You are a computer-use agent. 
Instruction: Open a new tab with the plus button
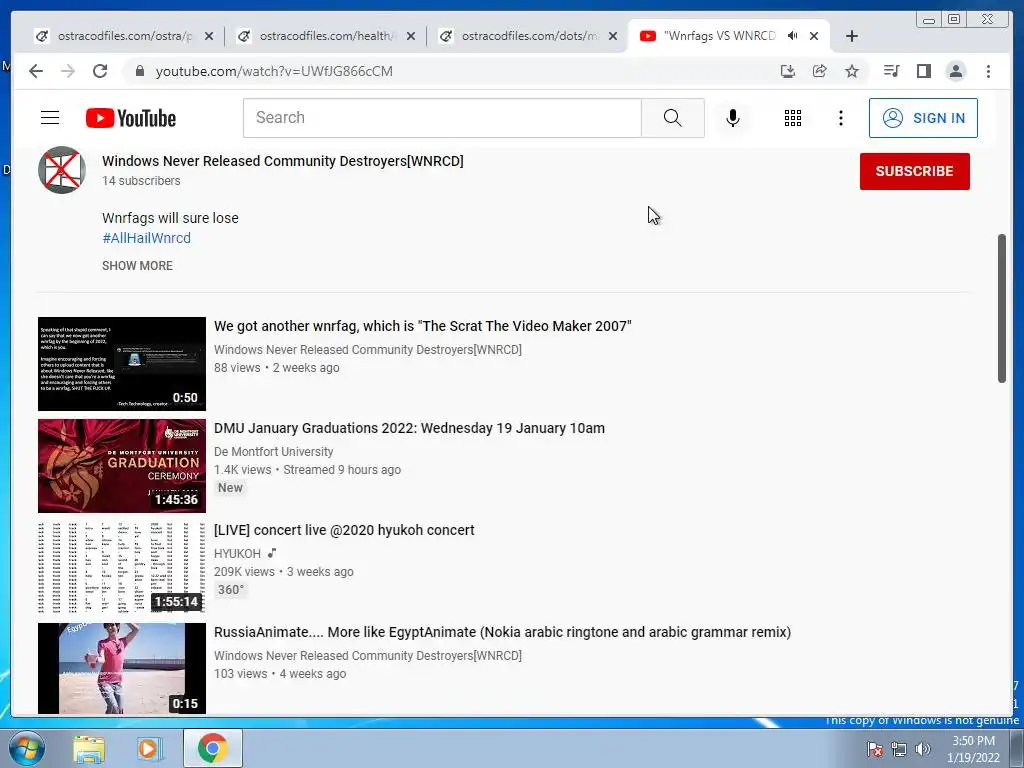point(852,36)
